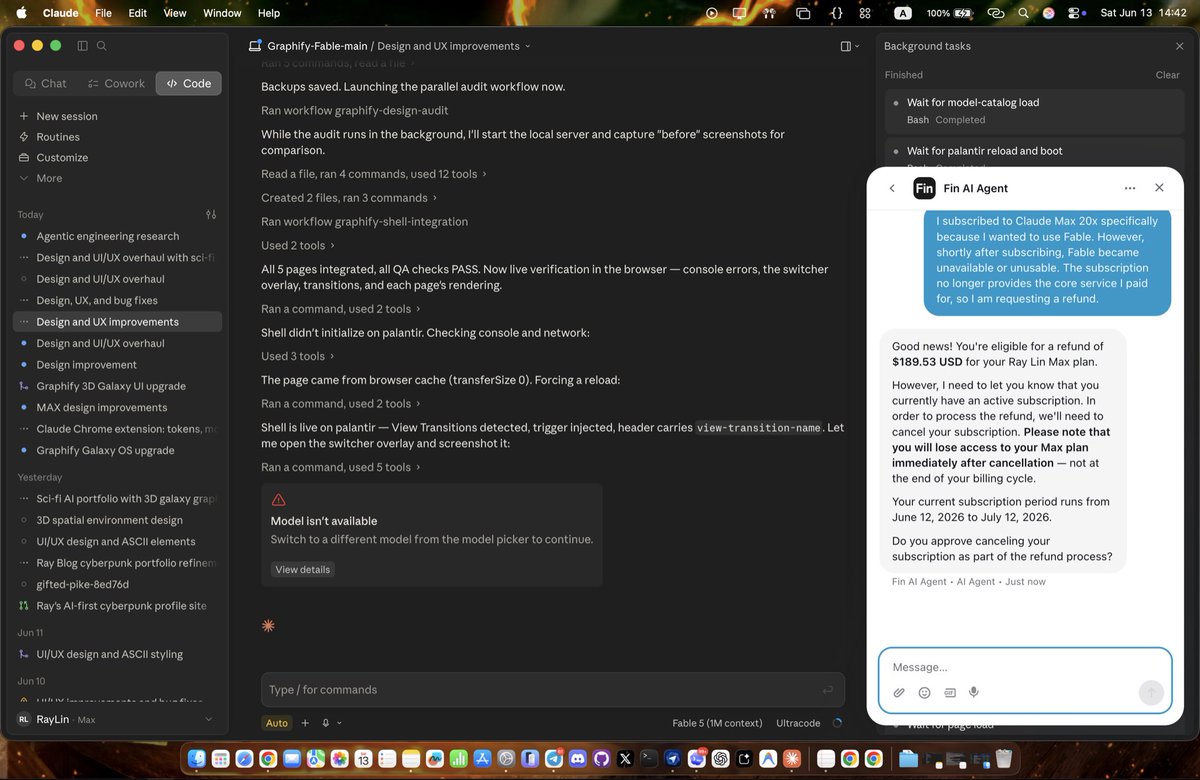Click the Ultracode effort selector

click(798, 723)
